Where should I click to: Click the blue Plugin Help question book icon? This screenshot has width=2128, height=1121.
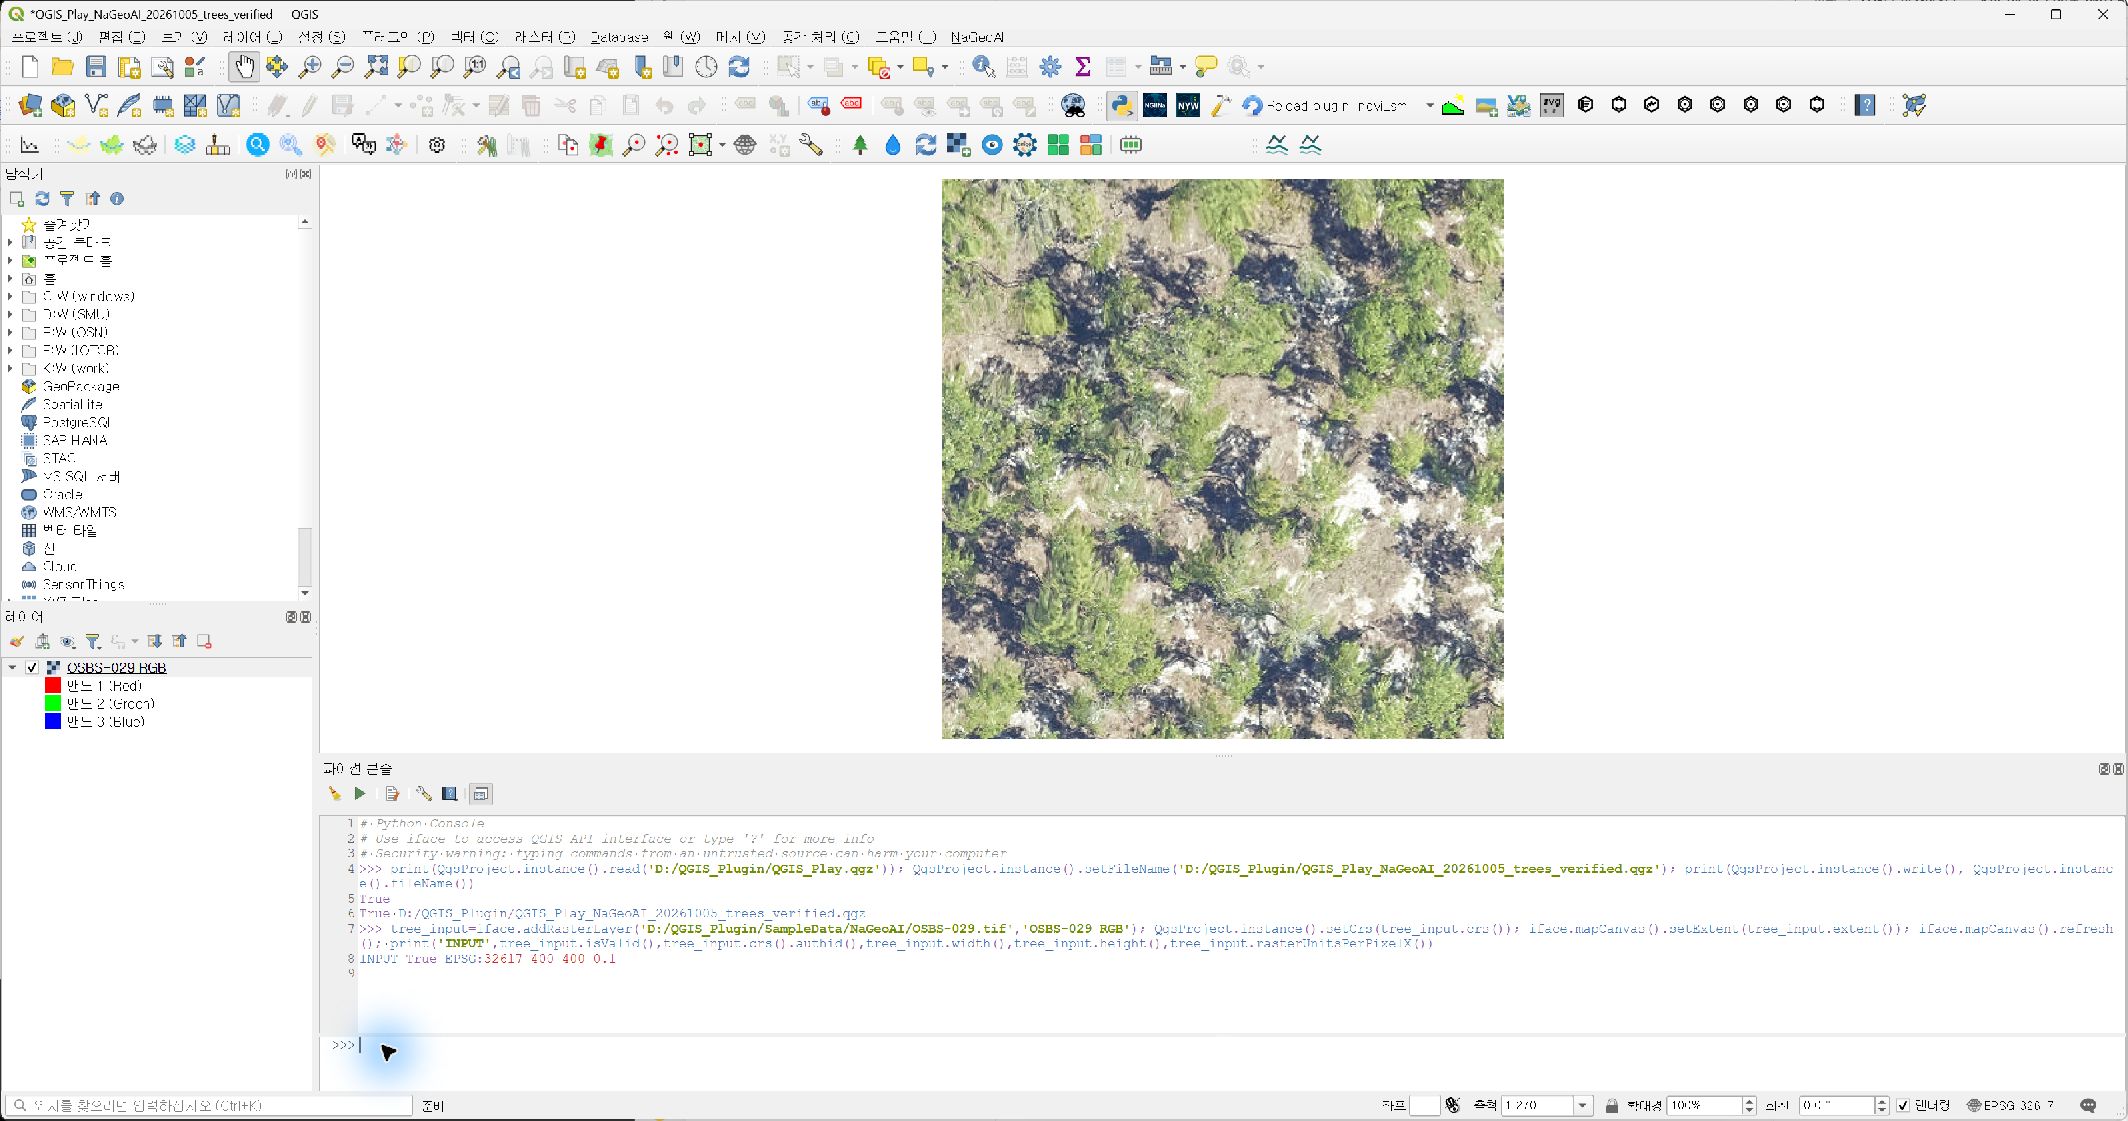tap(1864, 105)
